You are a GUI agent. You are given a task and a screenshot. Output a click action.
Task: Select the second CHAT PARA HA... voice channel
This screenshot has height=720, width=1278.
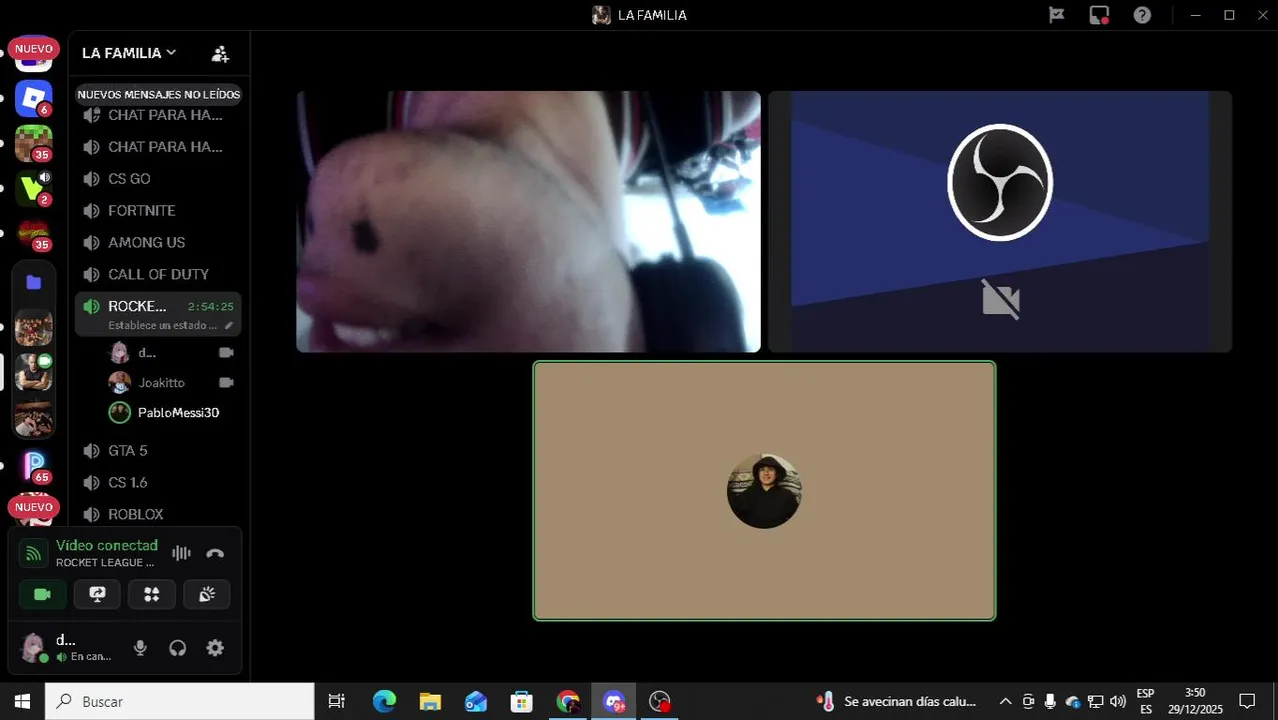159,147
